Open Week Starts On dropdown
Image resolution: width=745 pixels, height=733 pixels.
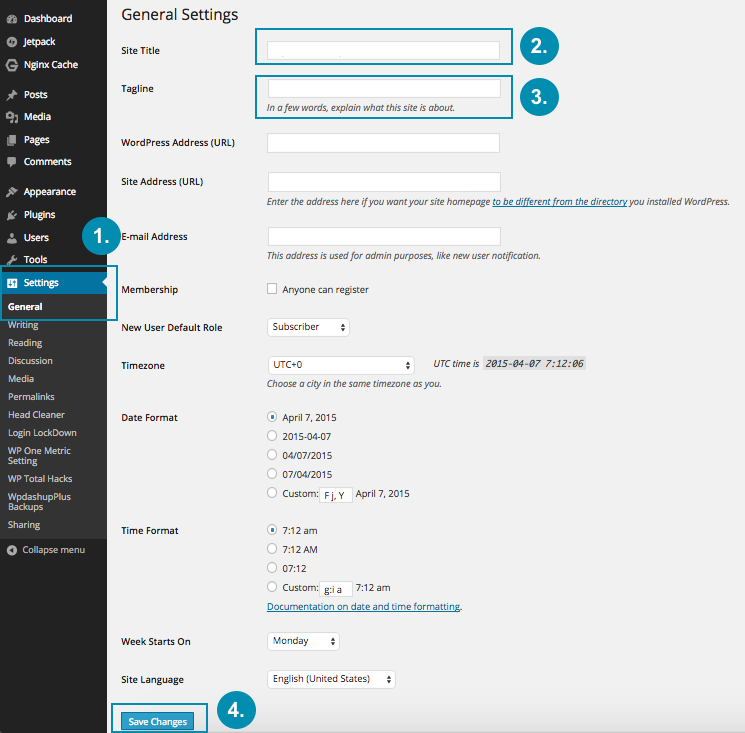[303, 641]
